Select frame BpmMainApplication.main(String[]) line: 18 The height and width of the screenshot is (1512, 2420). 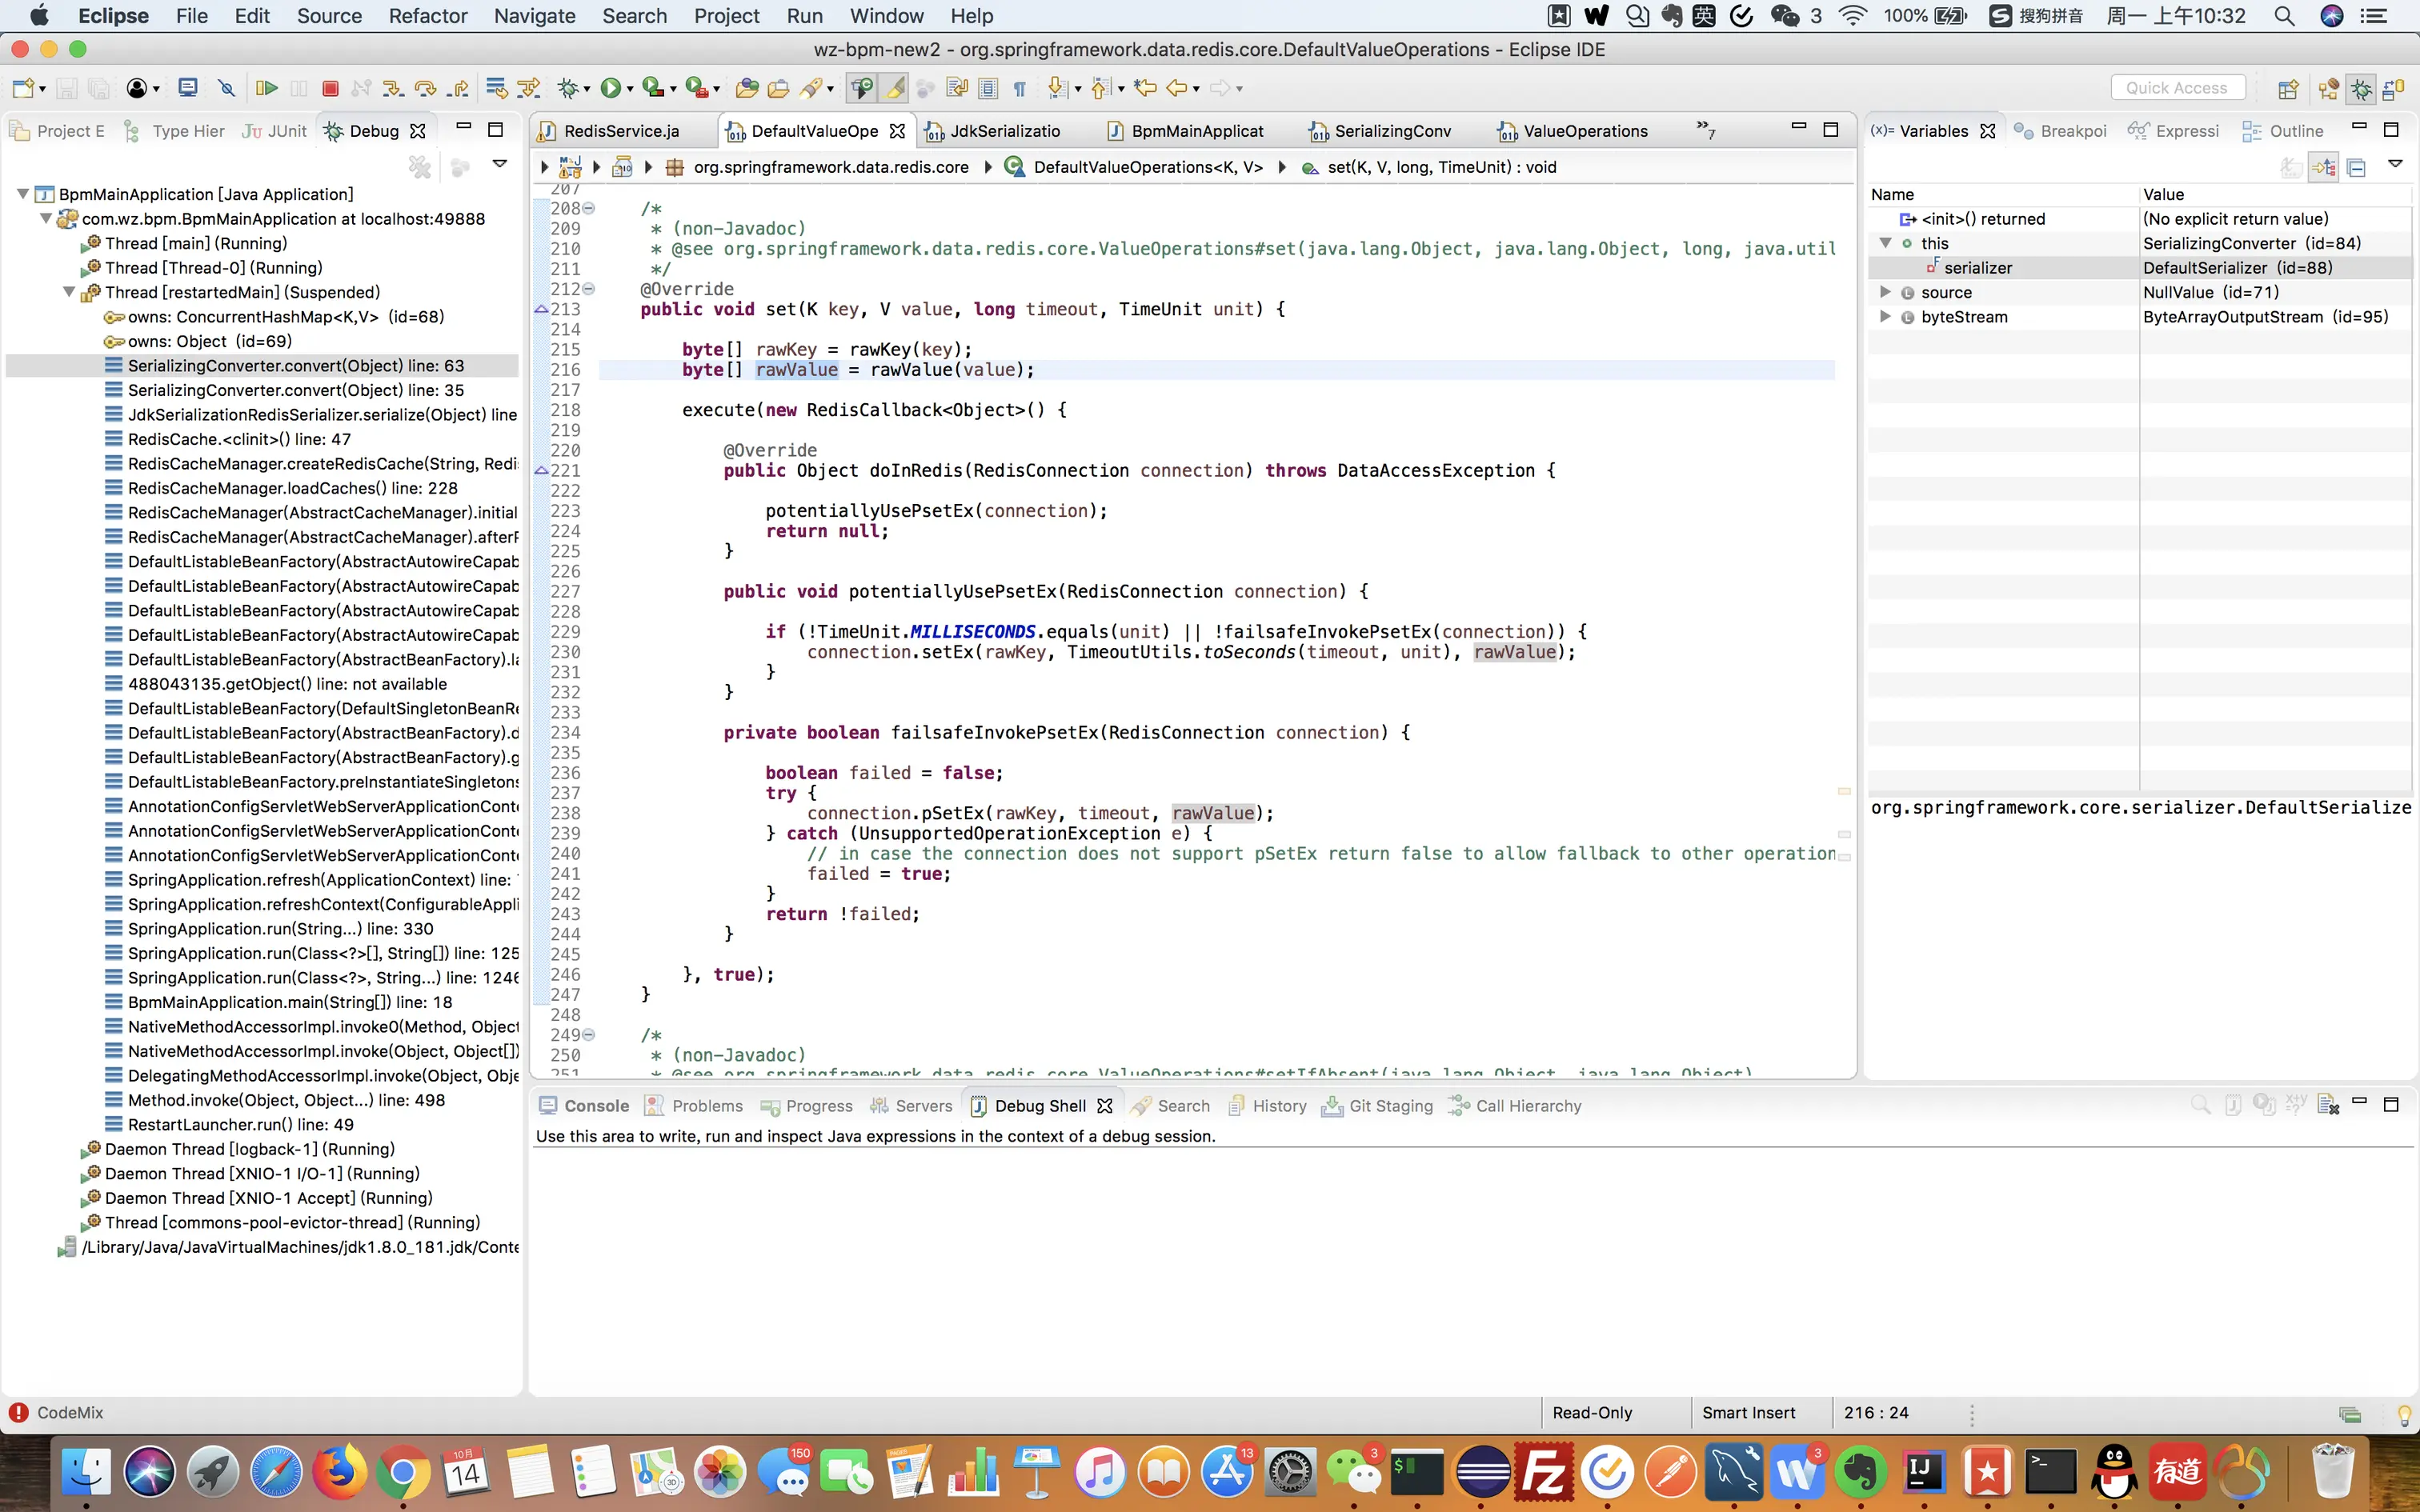tap(290, 1002)
